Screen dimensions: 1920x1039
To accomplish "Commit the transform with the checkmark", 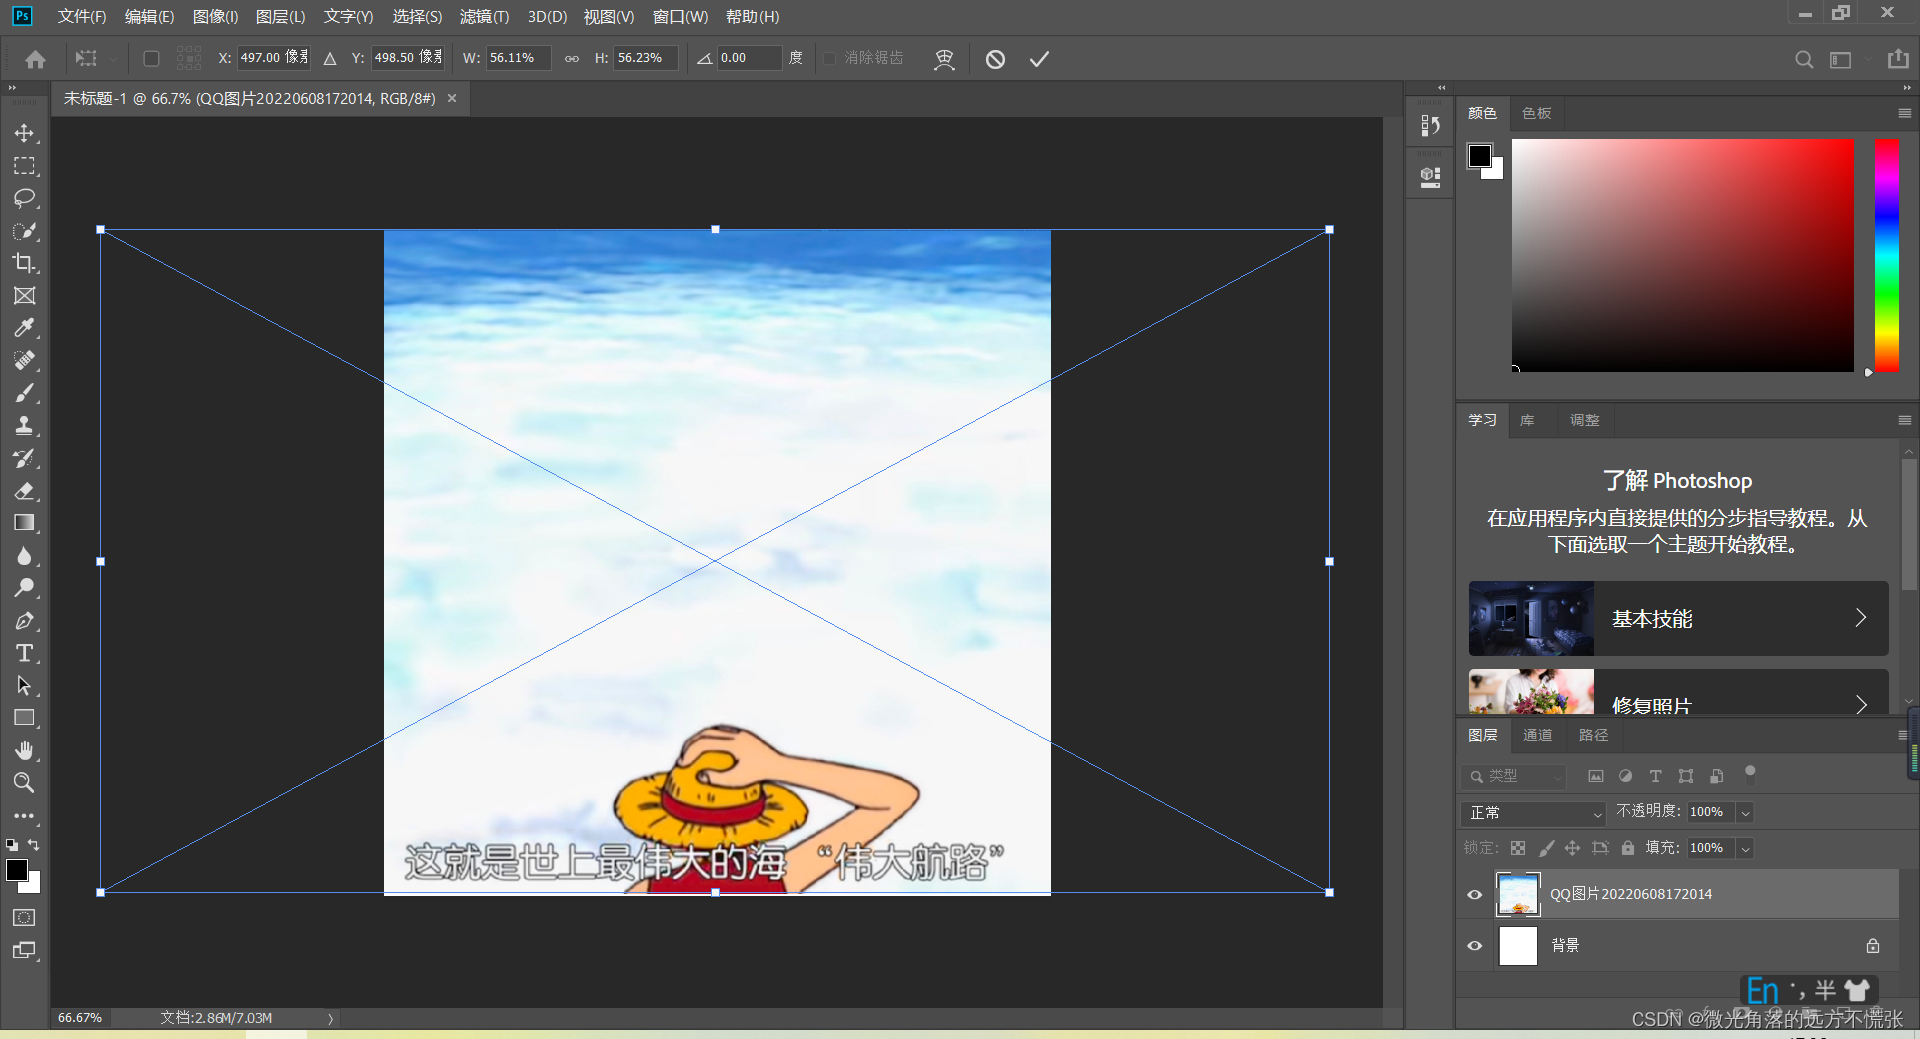I will 1038,58.
